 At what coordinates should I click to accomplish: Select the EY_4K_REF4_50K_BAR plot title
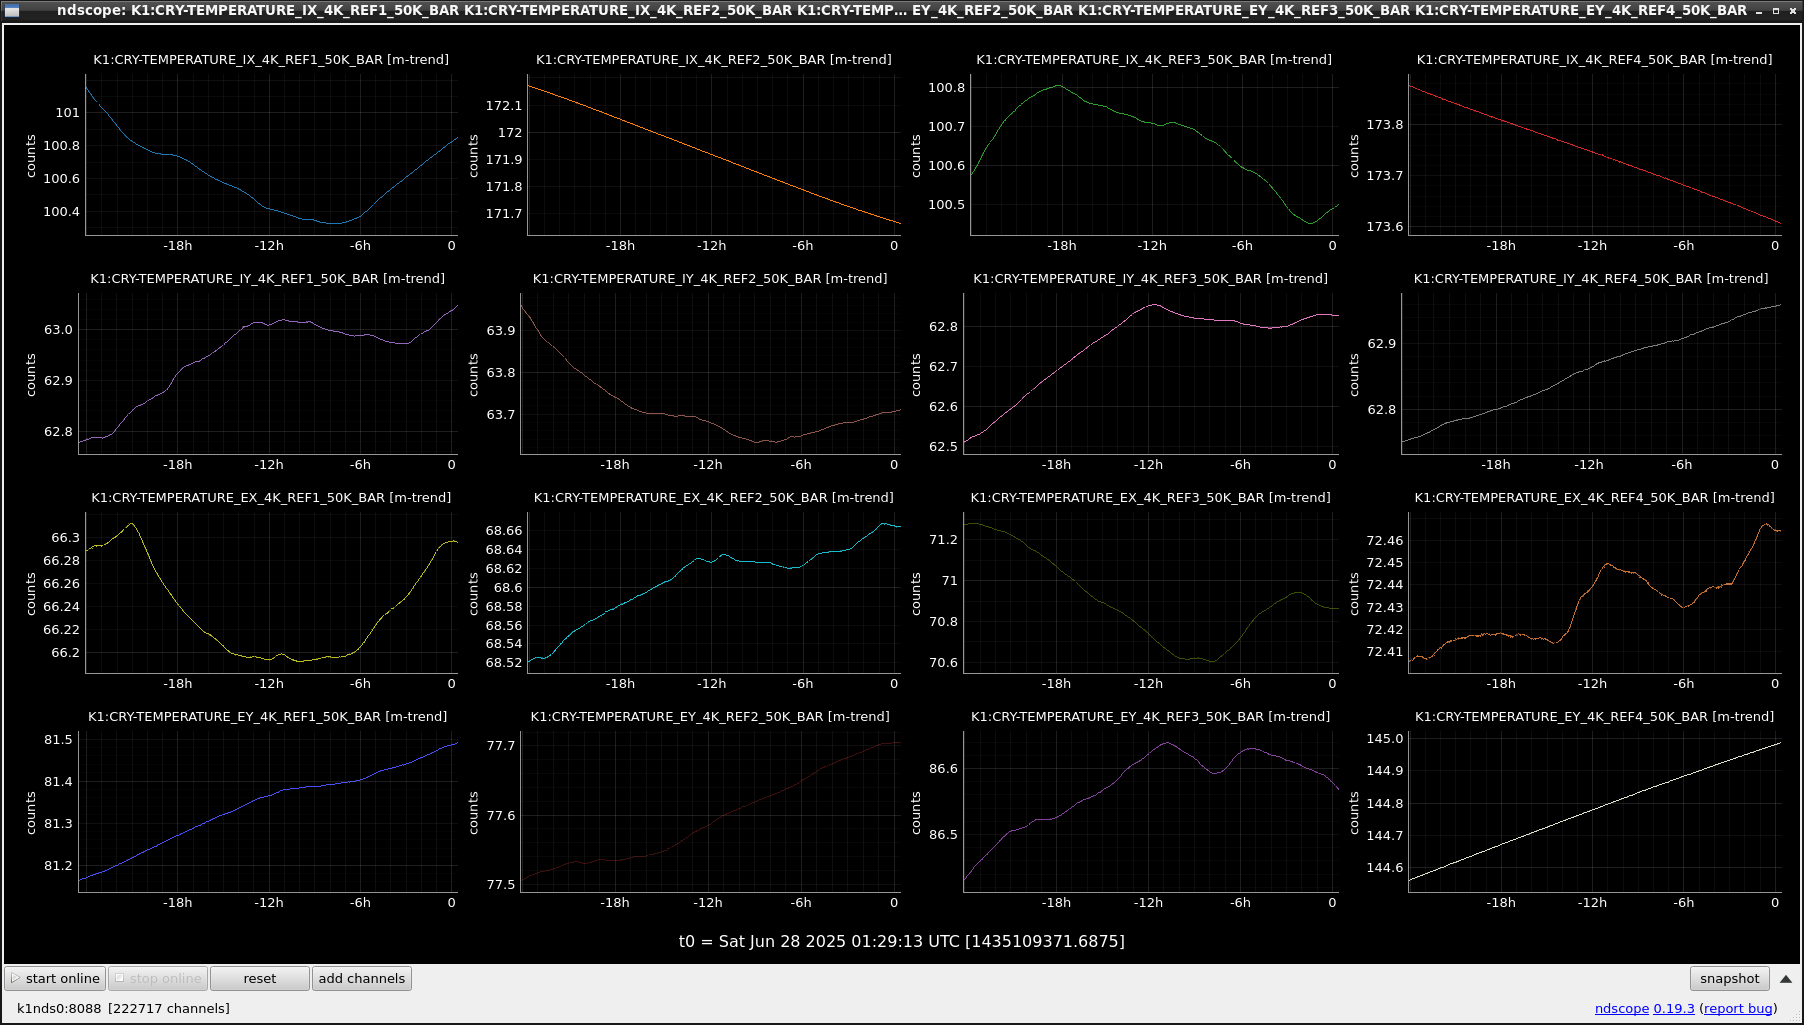coord(1594,716)
